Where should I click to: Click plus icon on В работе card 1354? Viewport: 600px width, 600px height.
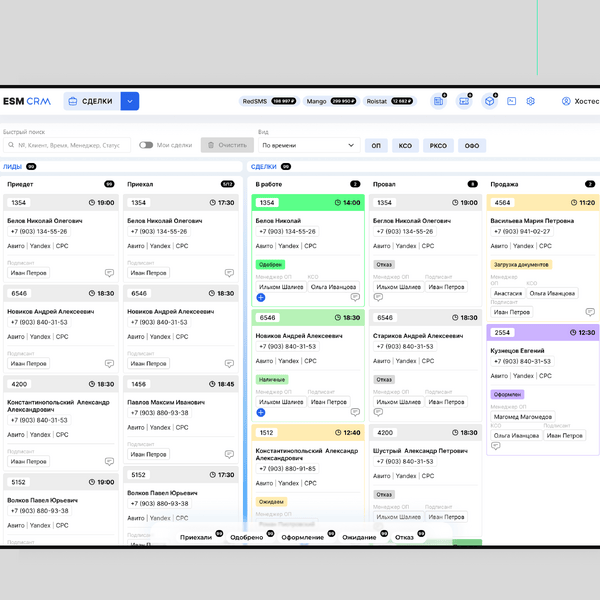tap(261, 297)
